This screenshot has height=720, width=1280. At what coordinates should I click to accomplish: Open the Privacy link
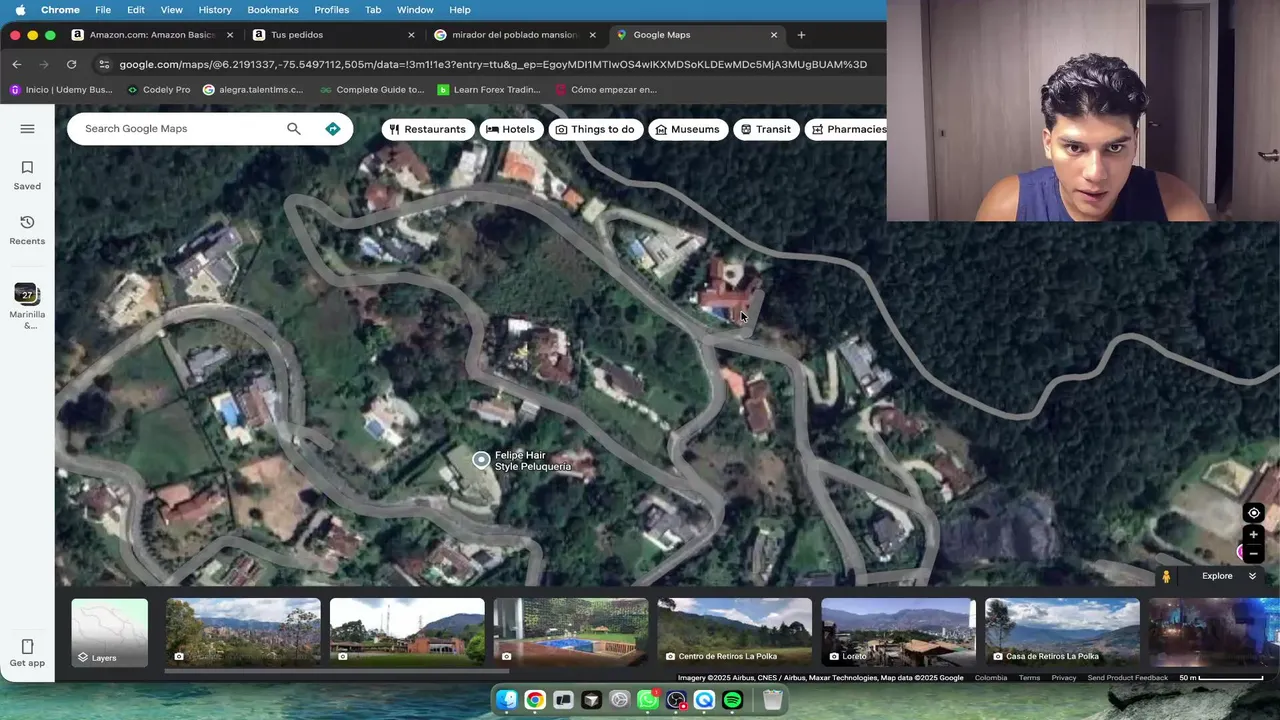[1064, 678]
